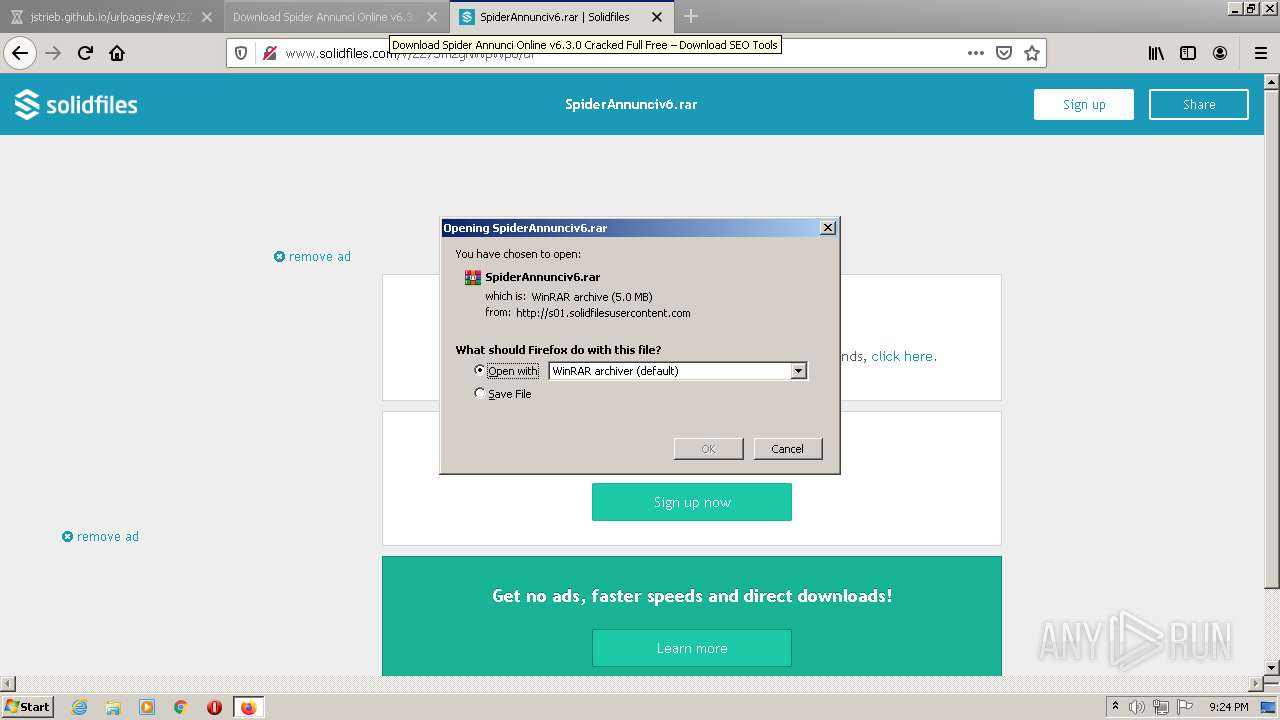Open the network tray icon

1161,707
